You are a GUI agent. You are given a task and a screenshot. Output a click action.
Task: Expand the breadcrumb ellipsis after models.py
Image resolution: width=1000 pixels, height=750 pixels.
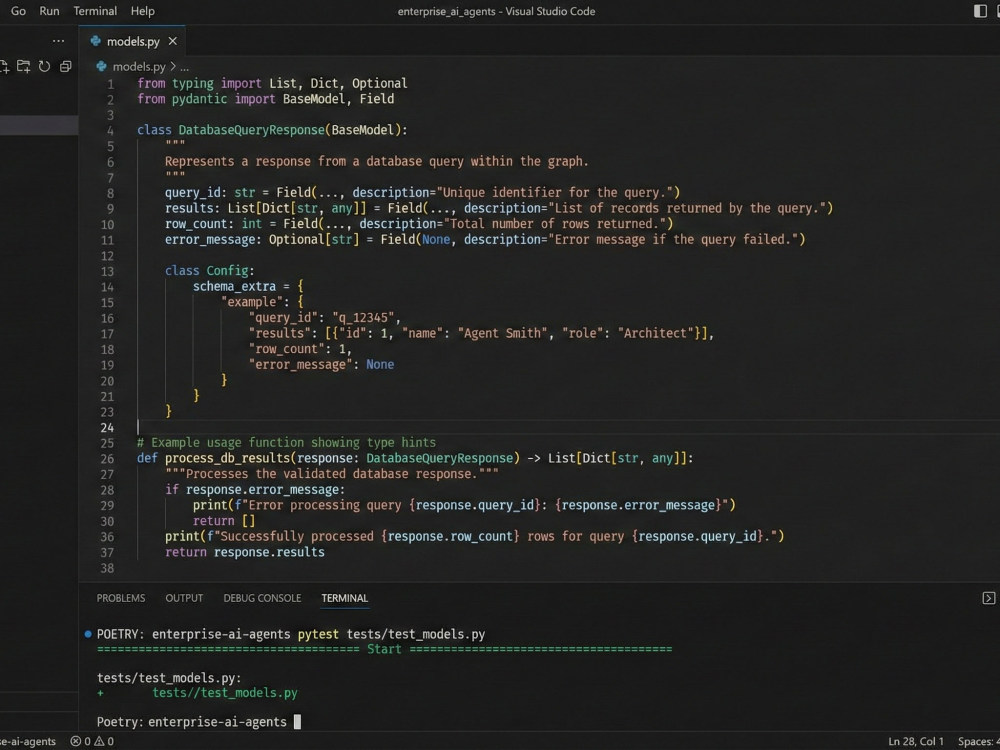click(184, 66)
